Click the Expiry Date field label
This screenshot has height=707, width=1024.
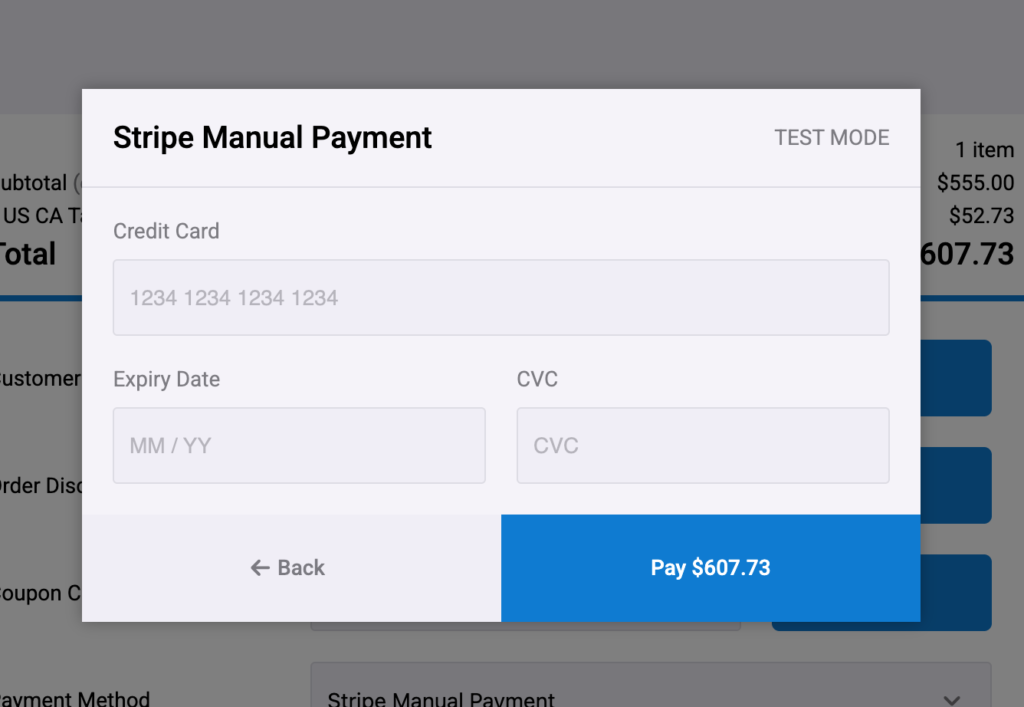pyautogui.click(x=167, y=379)
